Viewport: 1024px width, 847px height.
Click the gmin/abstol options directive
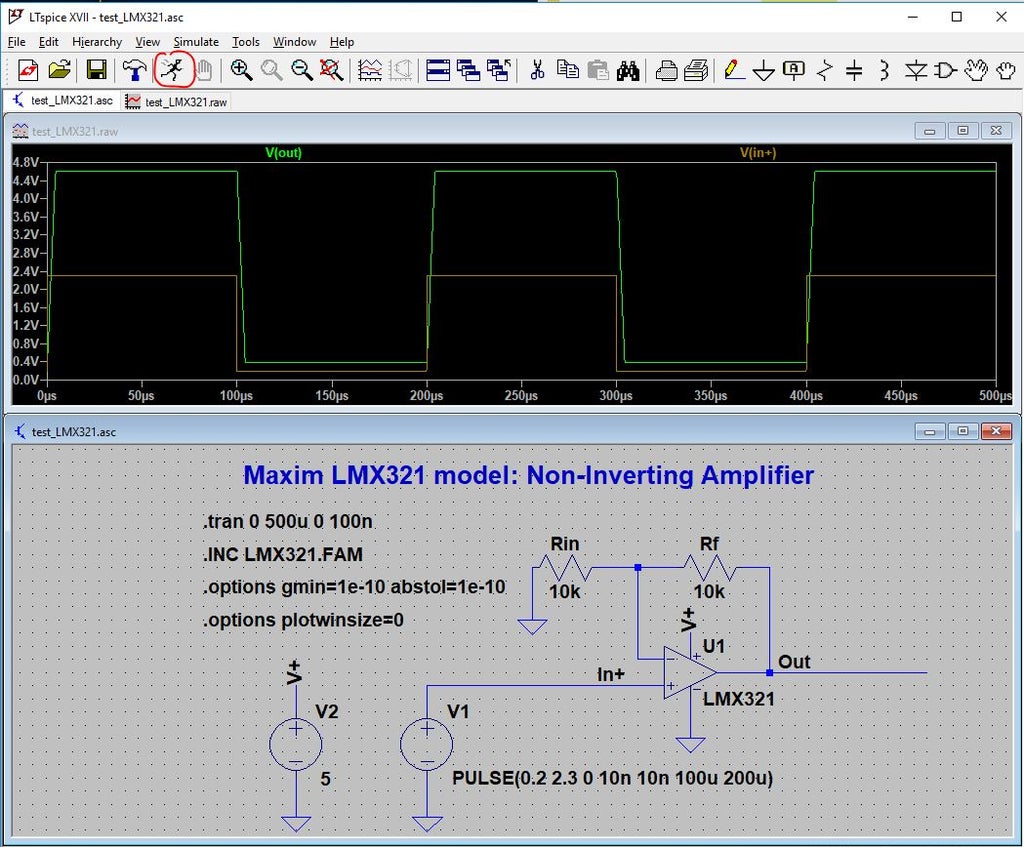click(x=354, y=587)
